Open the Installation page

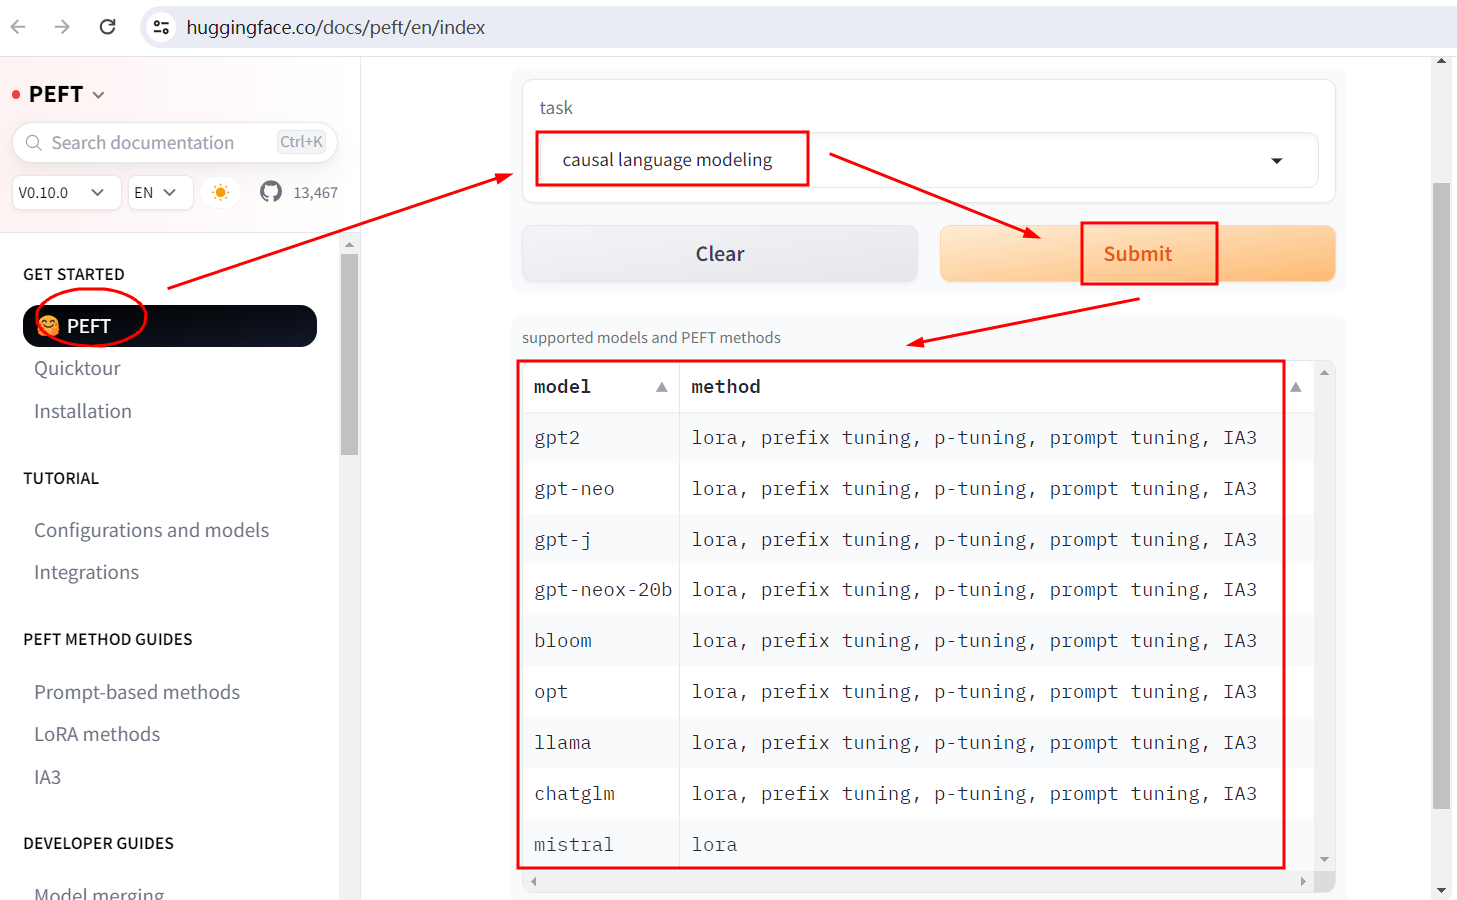coord(83,411)
